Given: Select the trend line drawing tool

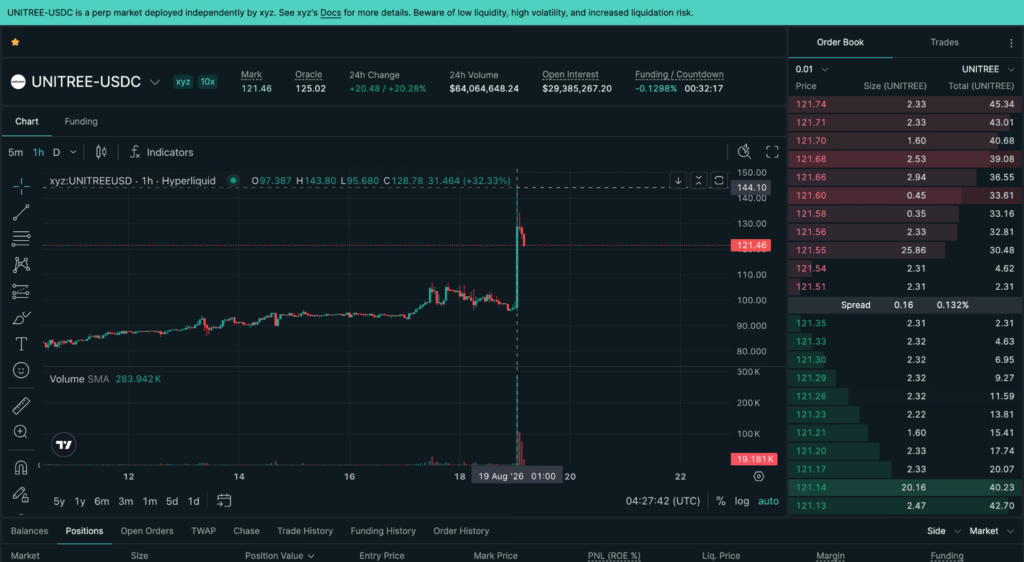Looking at the screenshot, I should coord(21,212).
